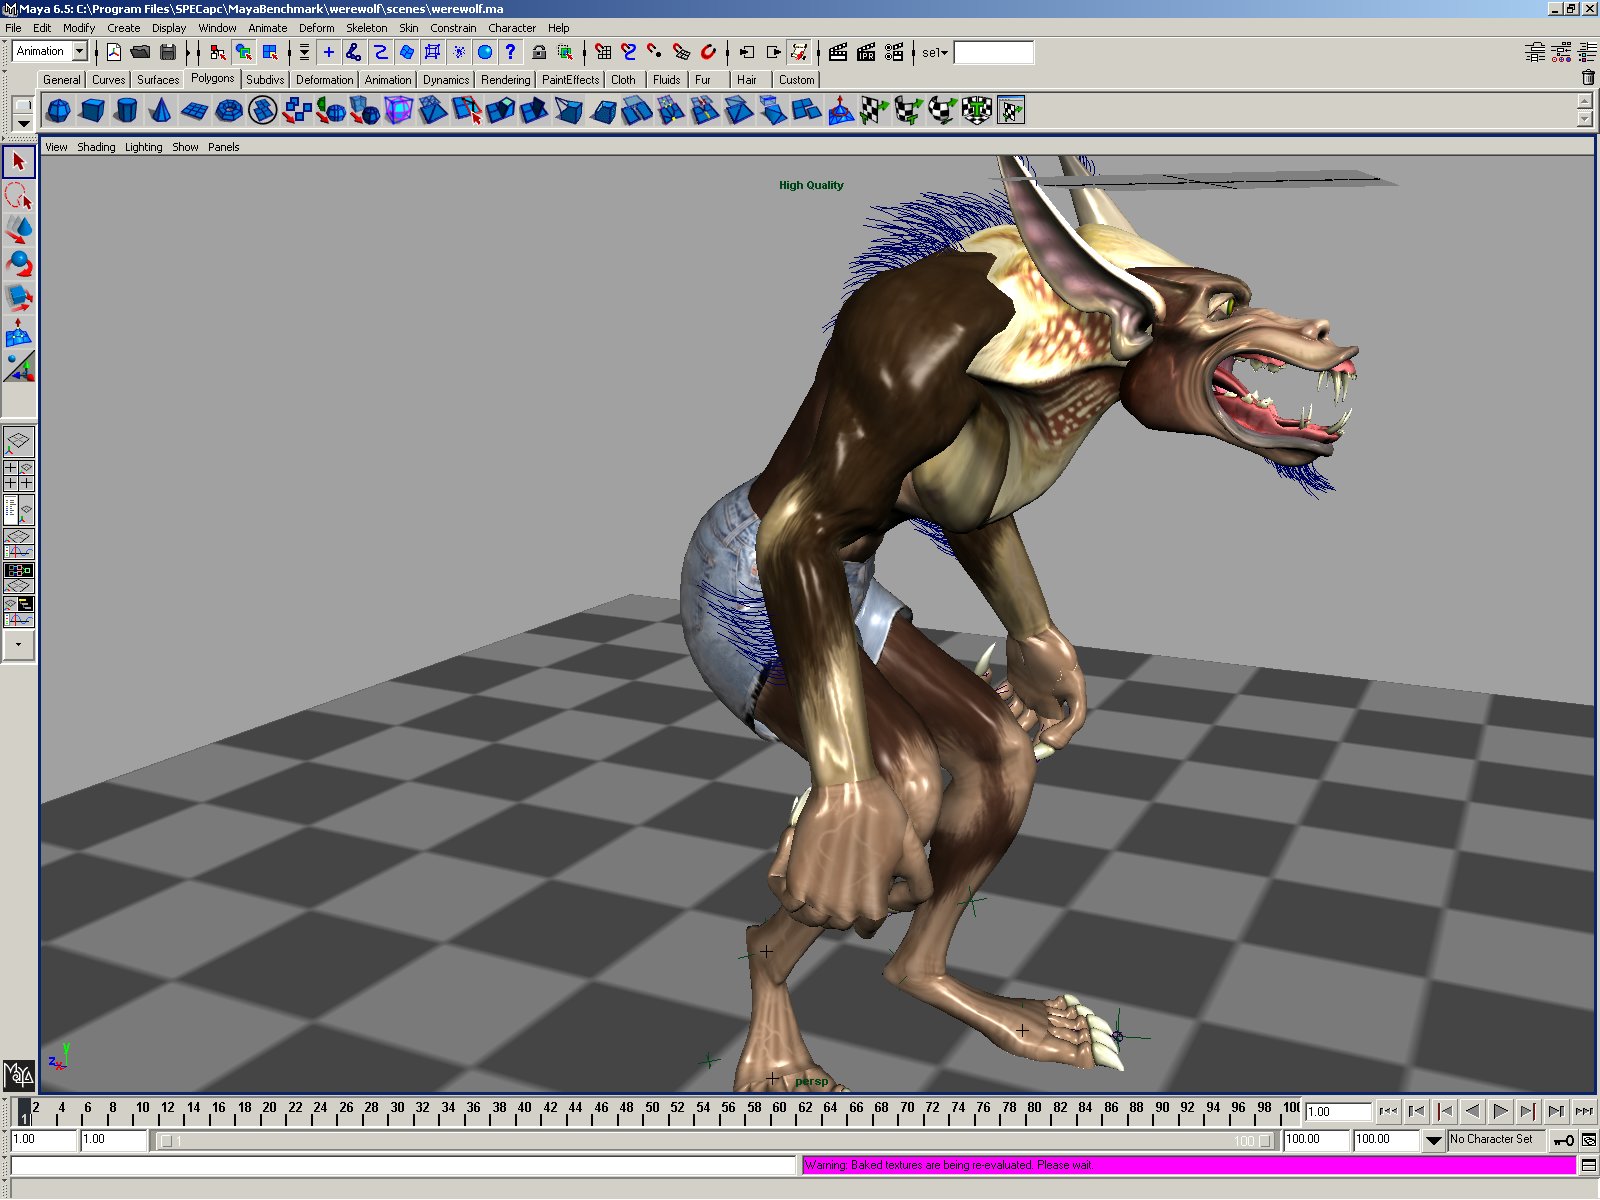This screenshot has width=1600, height=1200.
Task: Toggle the lock selection icon
Action: [x=539, y=52]
